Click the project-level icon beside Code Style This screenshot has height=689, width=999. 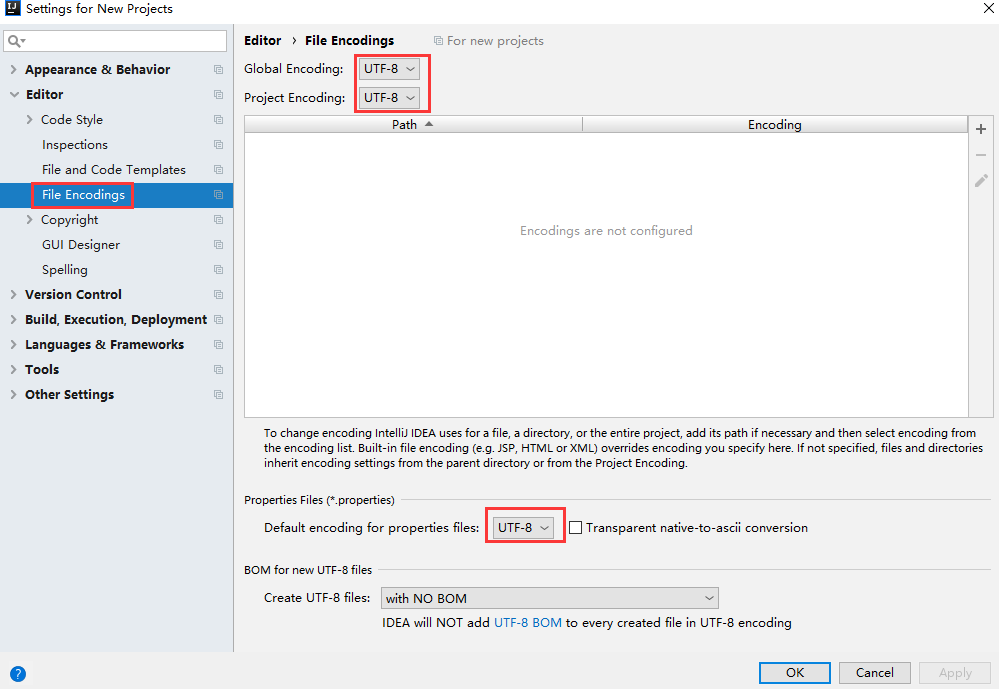pos(218,120)
